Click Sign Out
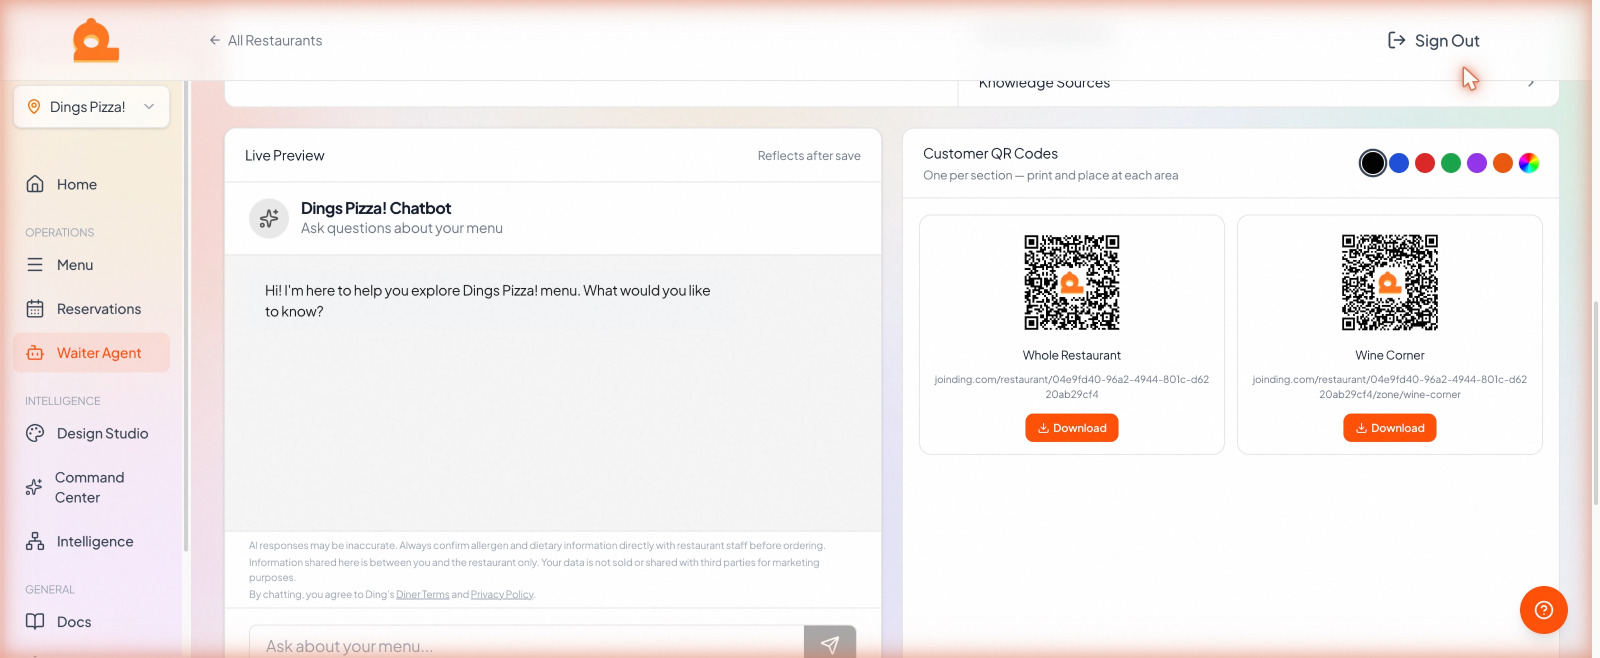 tap(1434, 40)
